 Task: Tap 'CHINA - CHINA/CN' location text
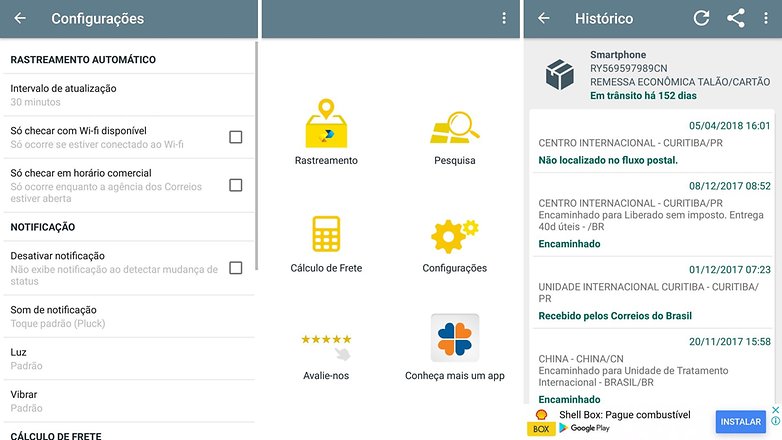point(581,359)
